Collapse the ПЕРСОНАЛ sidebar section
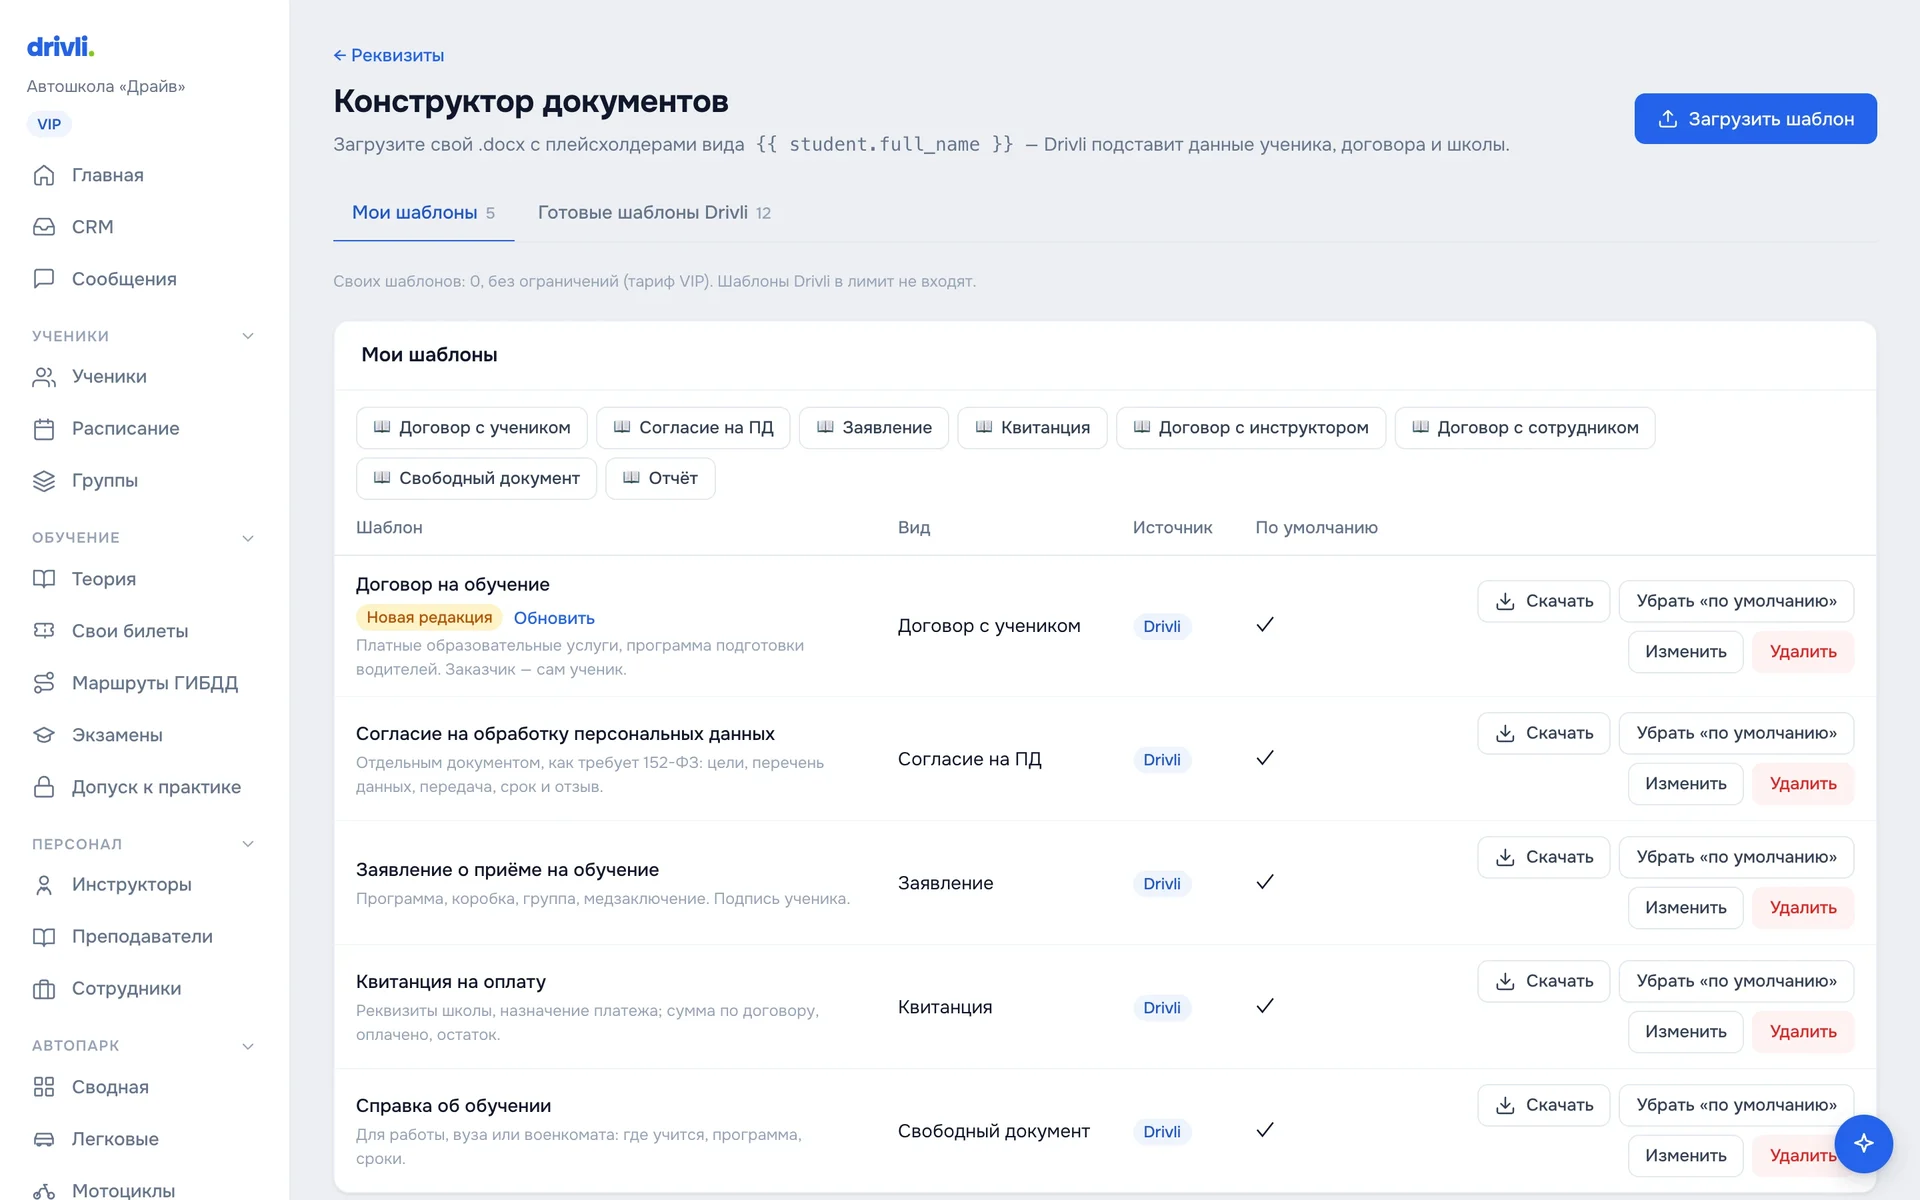 [x=248, y=844]
